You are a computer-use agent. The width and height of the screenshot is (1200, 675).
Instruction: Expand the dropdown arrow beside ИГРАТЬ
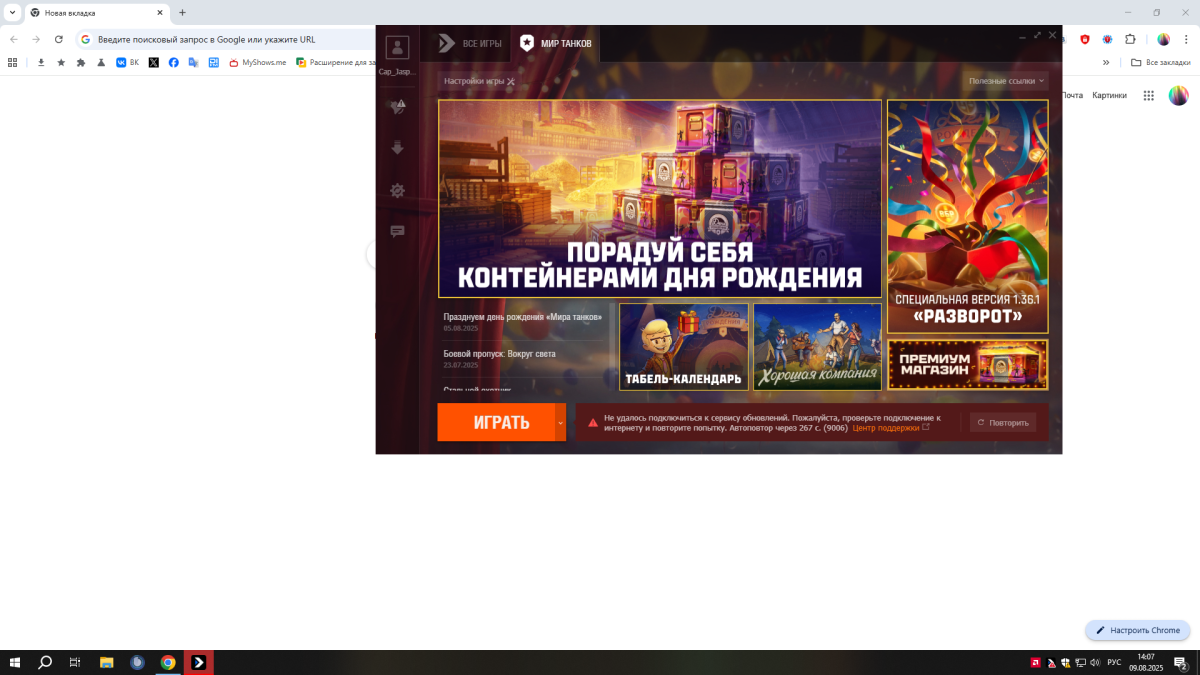click(x=561, y=422)
